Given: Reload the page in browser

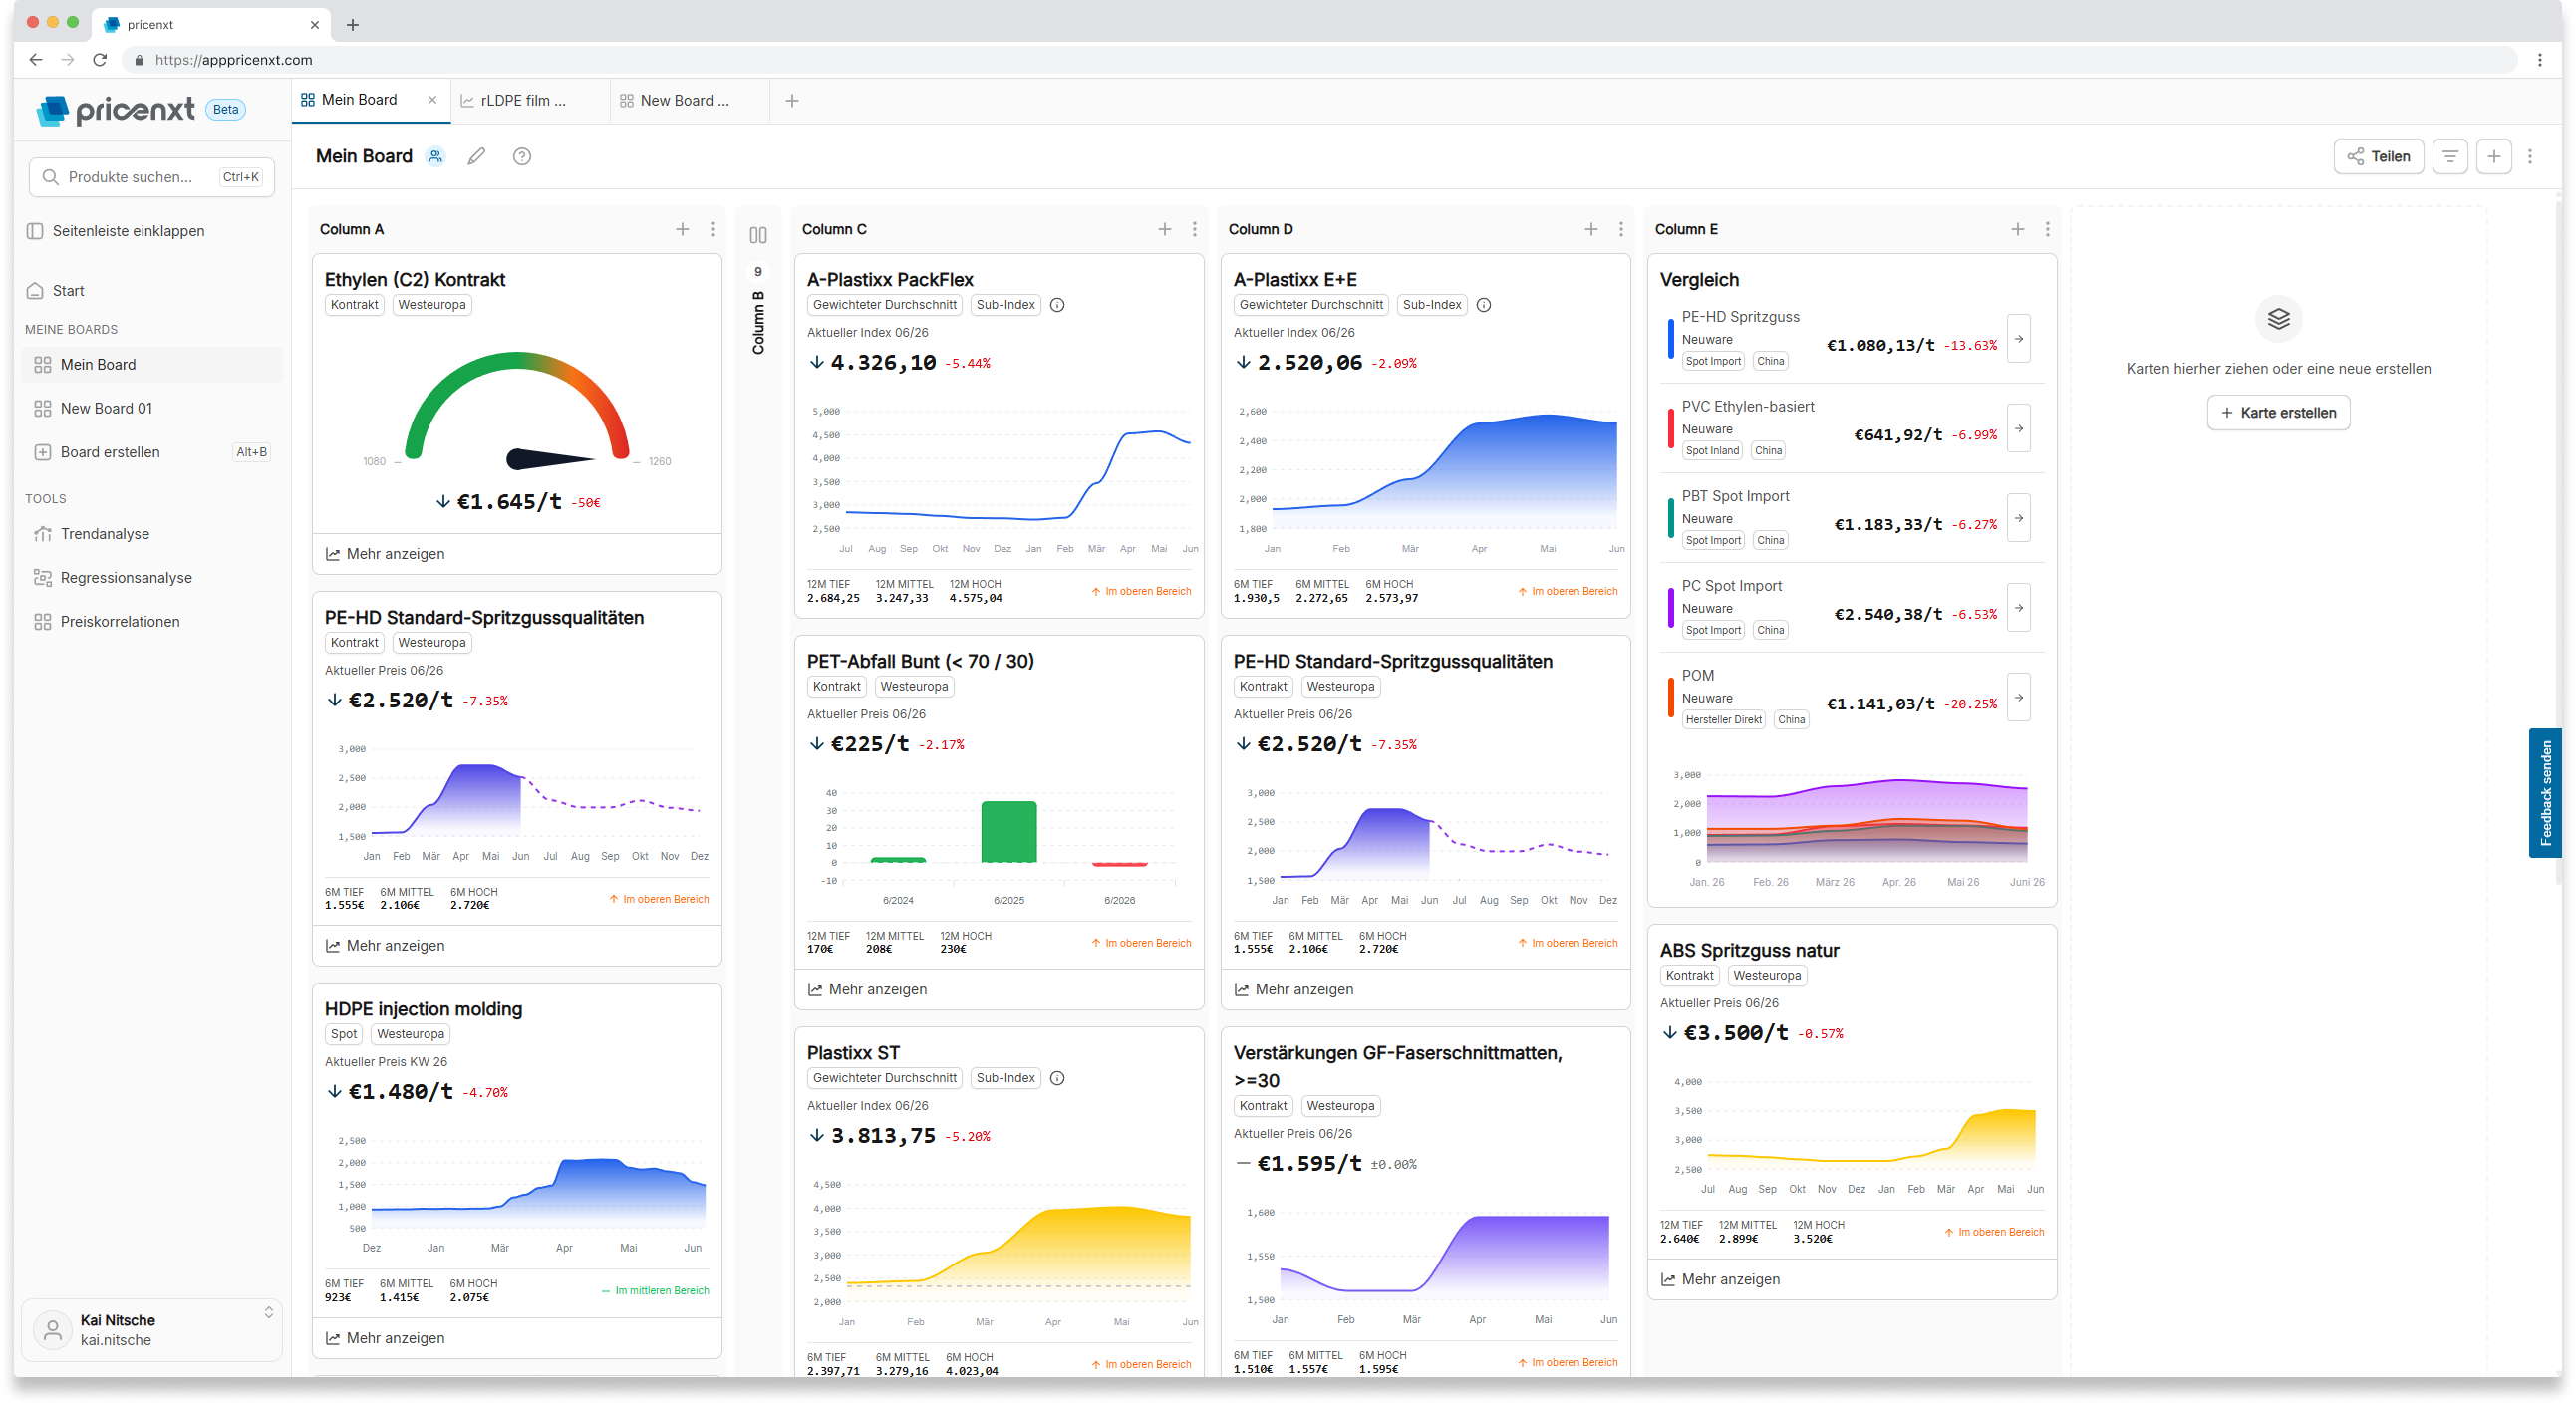Looking at the screenshot, I should 100,60.
